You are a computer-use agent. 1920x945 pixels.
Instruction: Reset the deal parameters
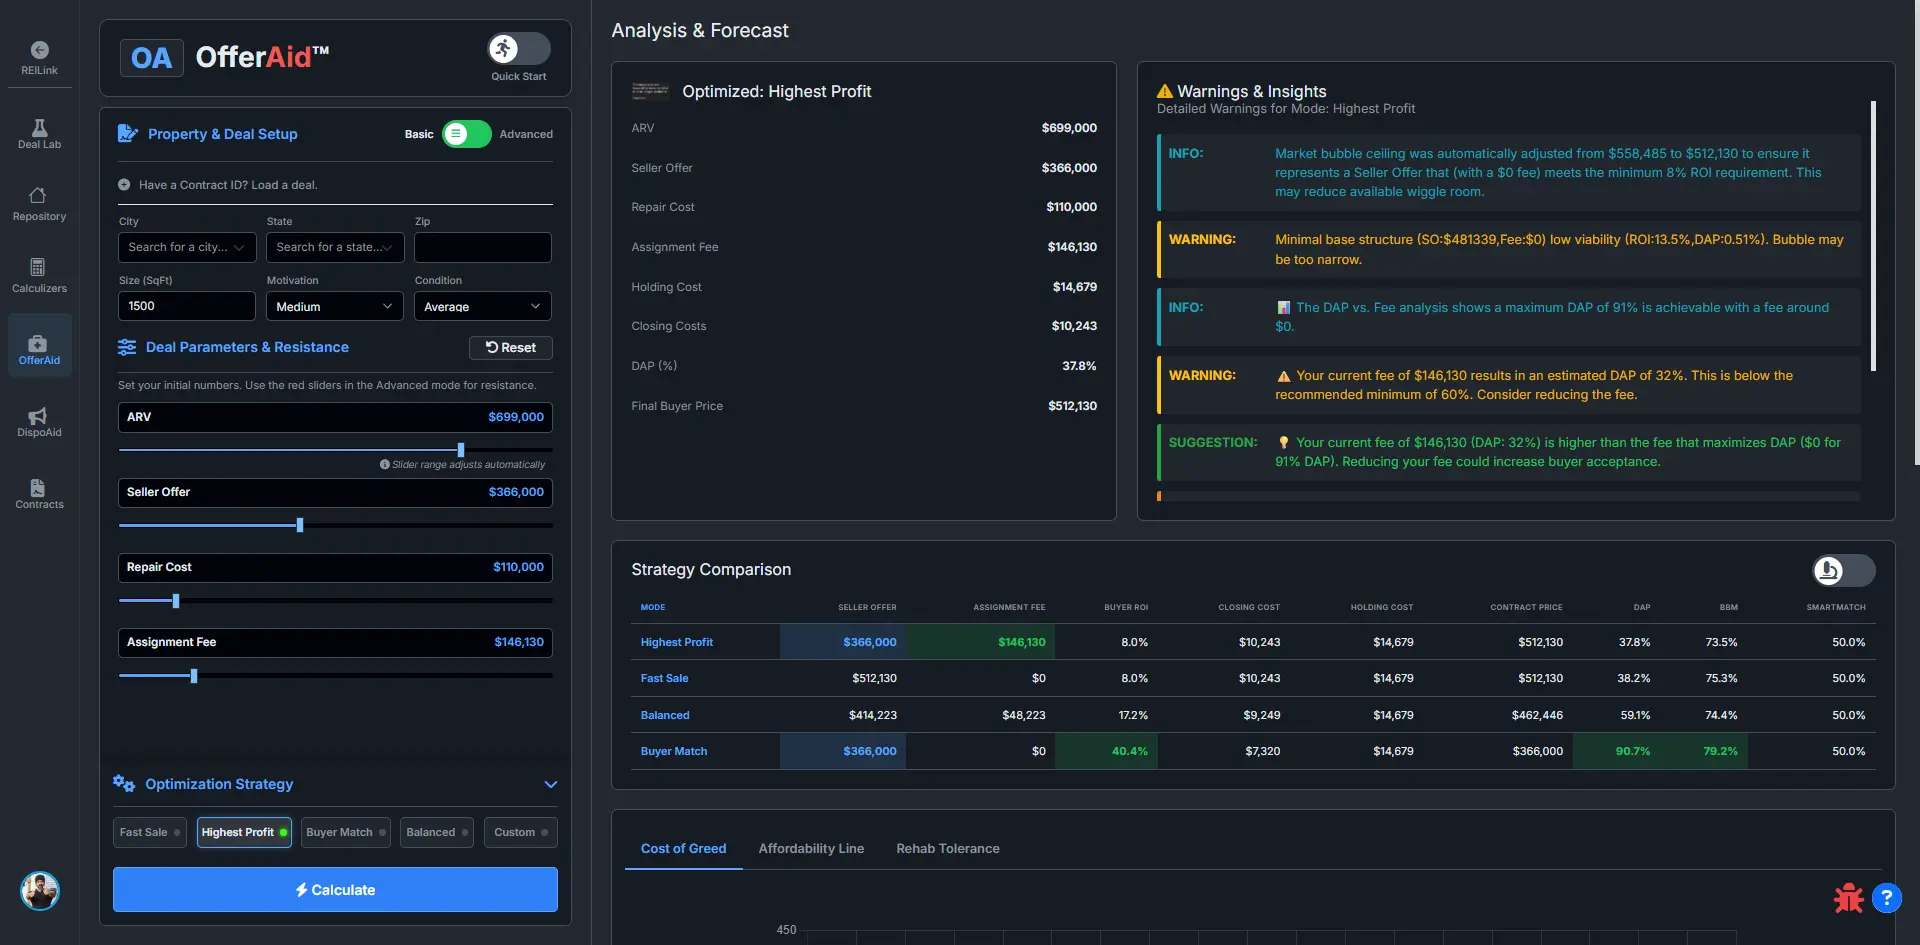[511, 347]
